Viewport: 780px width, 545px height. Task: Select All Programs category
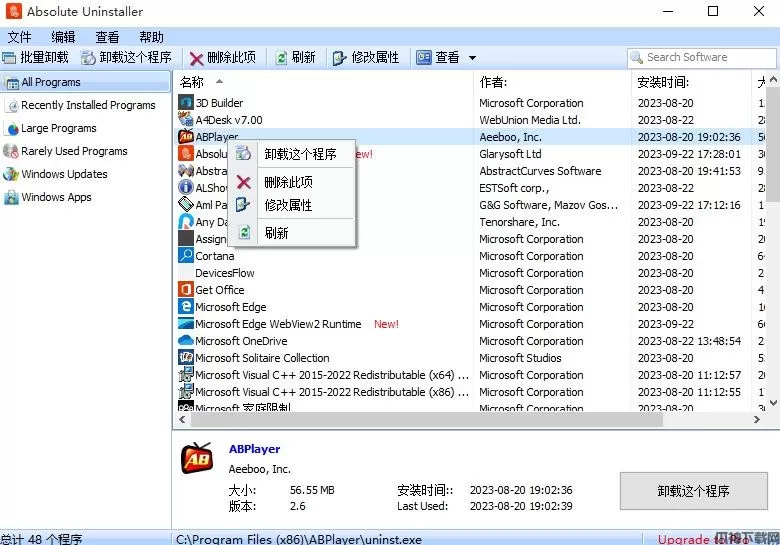coord(85,82)
